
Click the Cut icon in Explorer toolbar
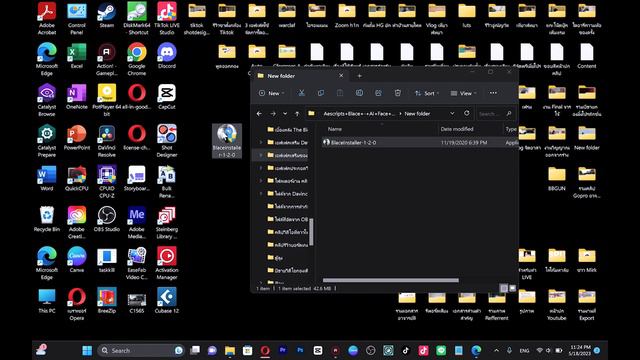[301, 93]
